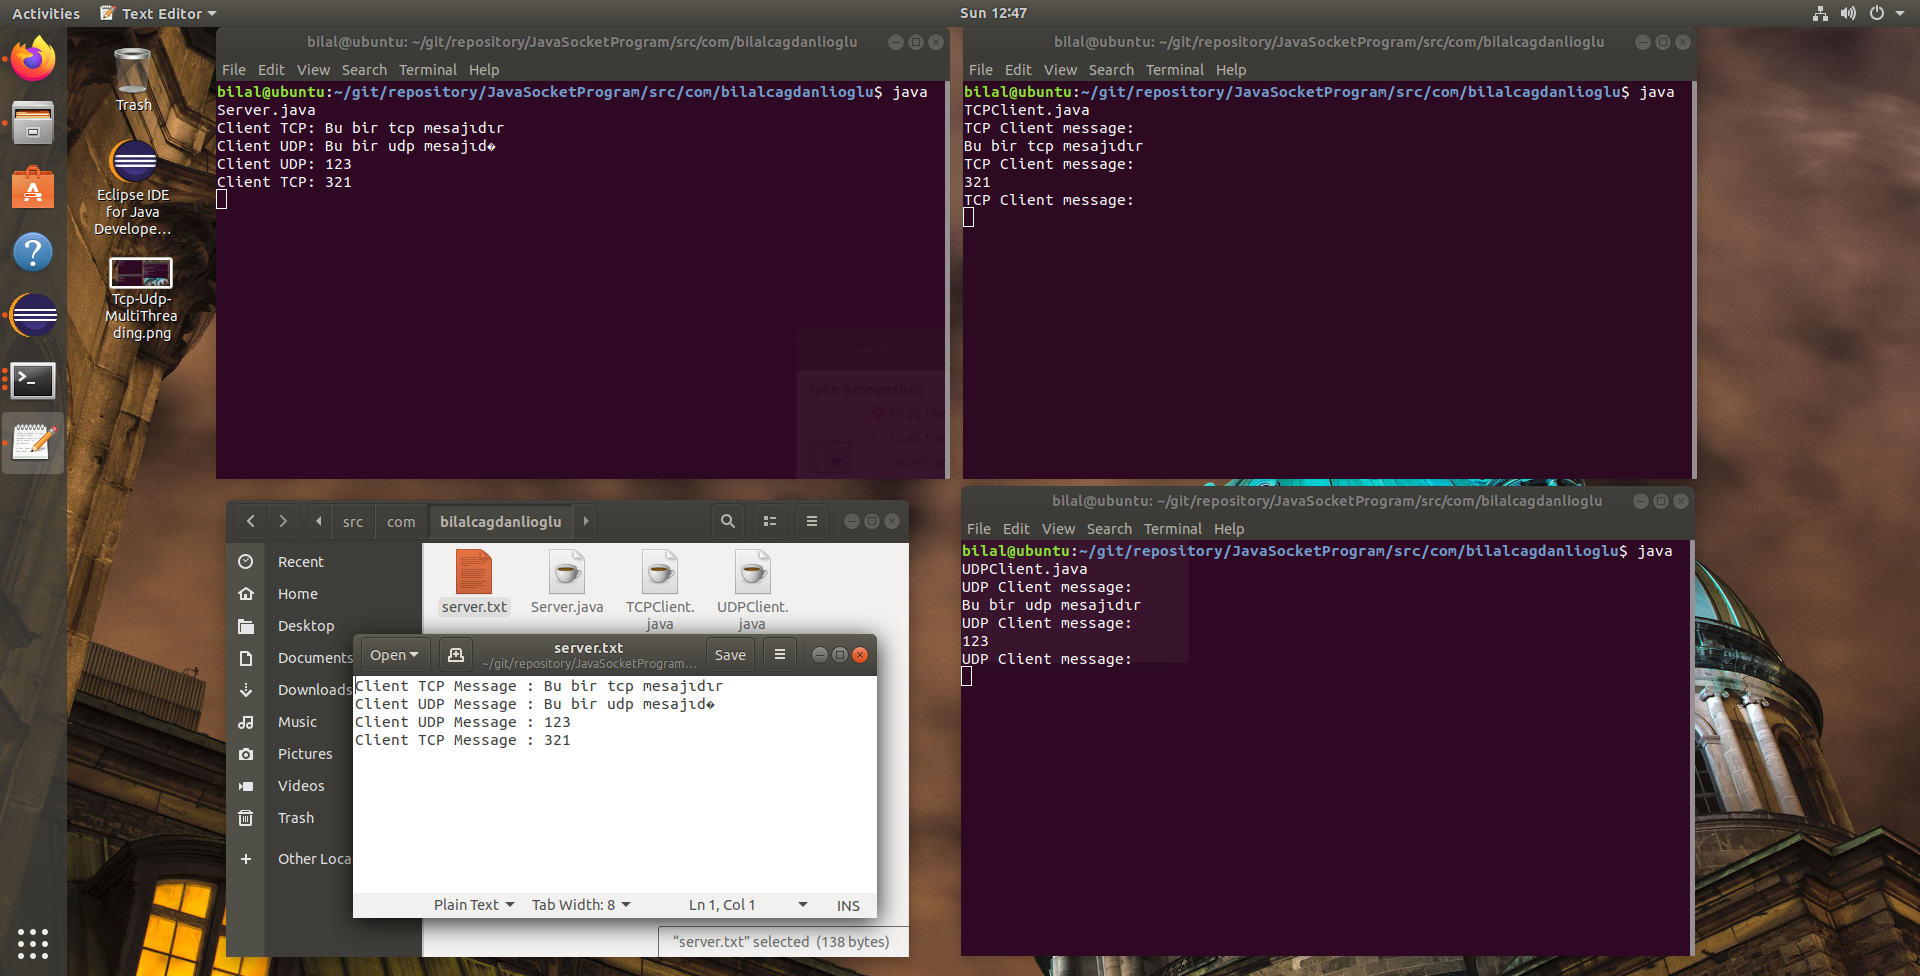This screenshot has height=976, width=1920.
Task: Select the Tcp-Udp-MultiThreading.png desktop file
Action: (x=141, y=273)
